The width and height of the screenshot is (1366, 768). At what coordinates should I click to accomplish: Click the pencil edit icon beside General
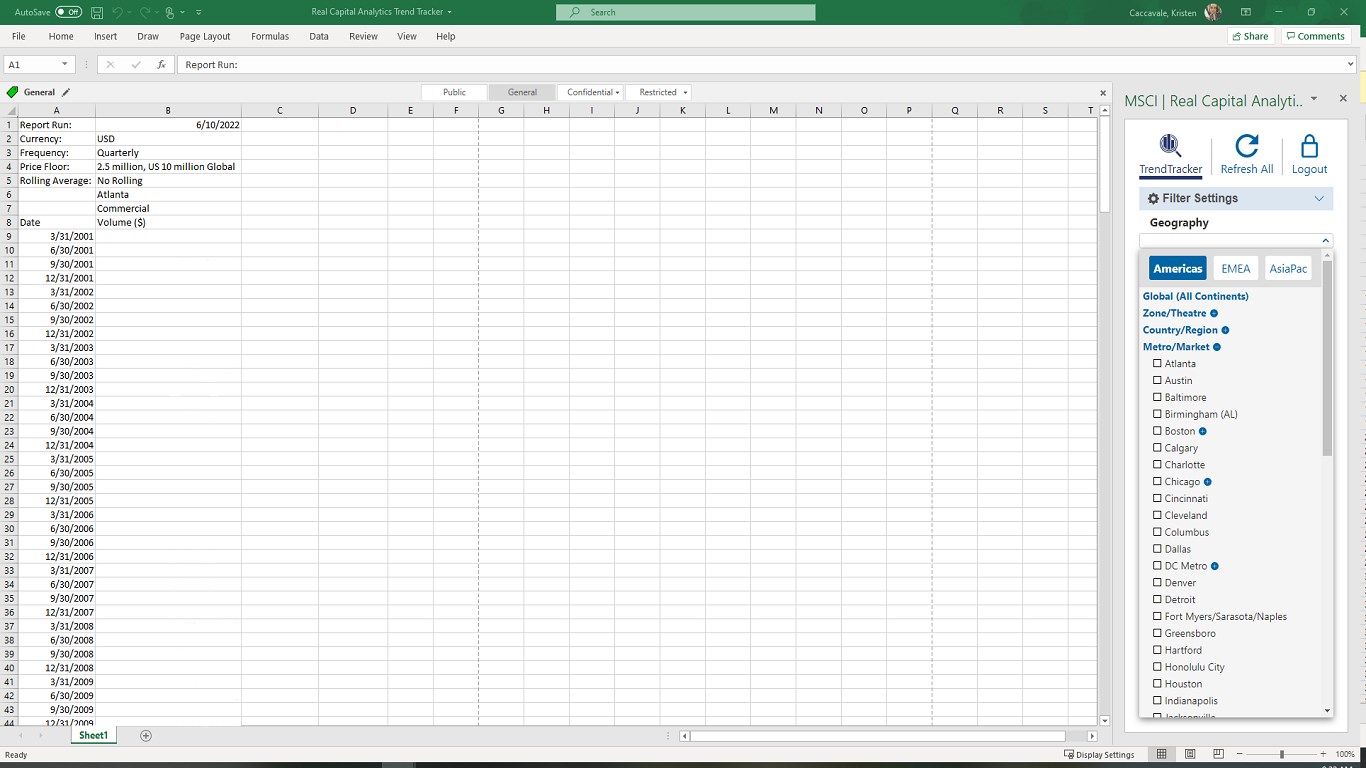coord(66,92)
